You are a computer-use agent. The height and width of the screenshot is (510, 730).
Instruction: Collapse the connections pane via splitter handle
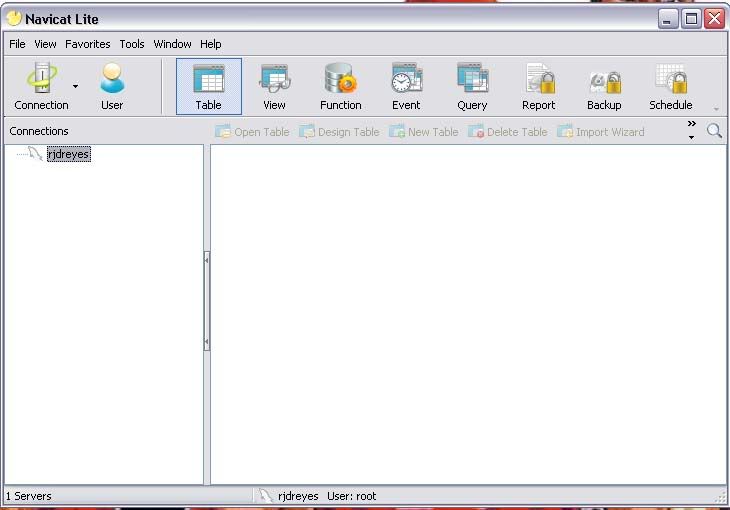coord(207,301)
